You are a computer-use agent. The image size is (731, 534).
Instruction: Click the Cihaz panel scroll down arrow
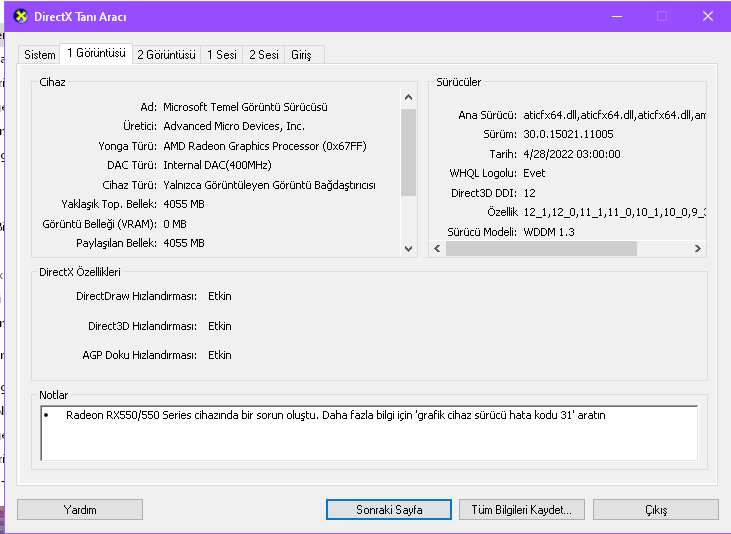408,249
